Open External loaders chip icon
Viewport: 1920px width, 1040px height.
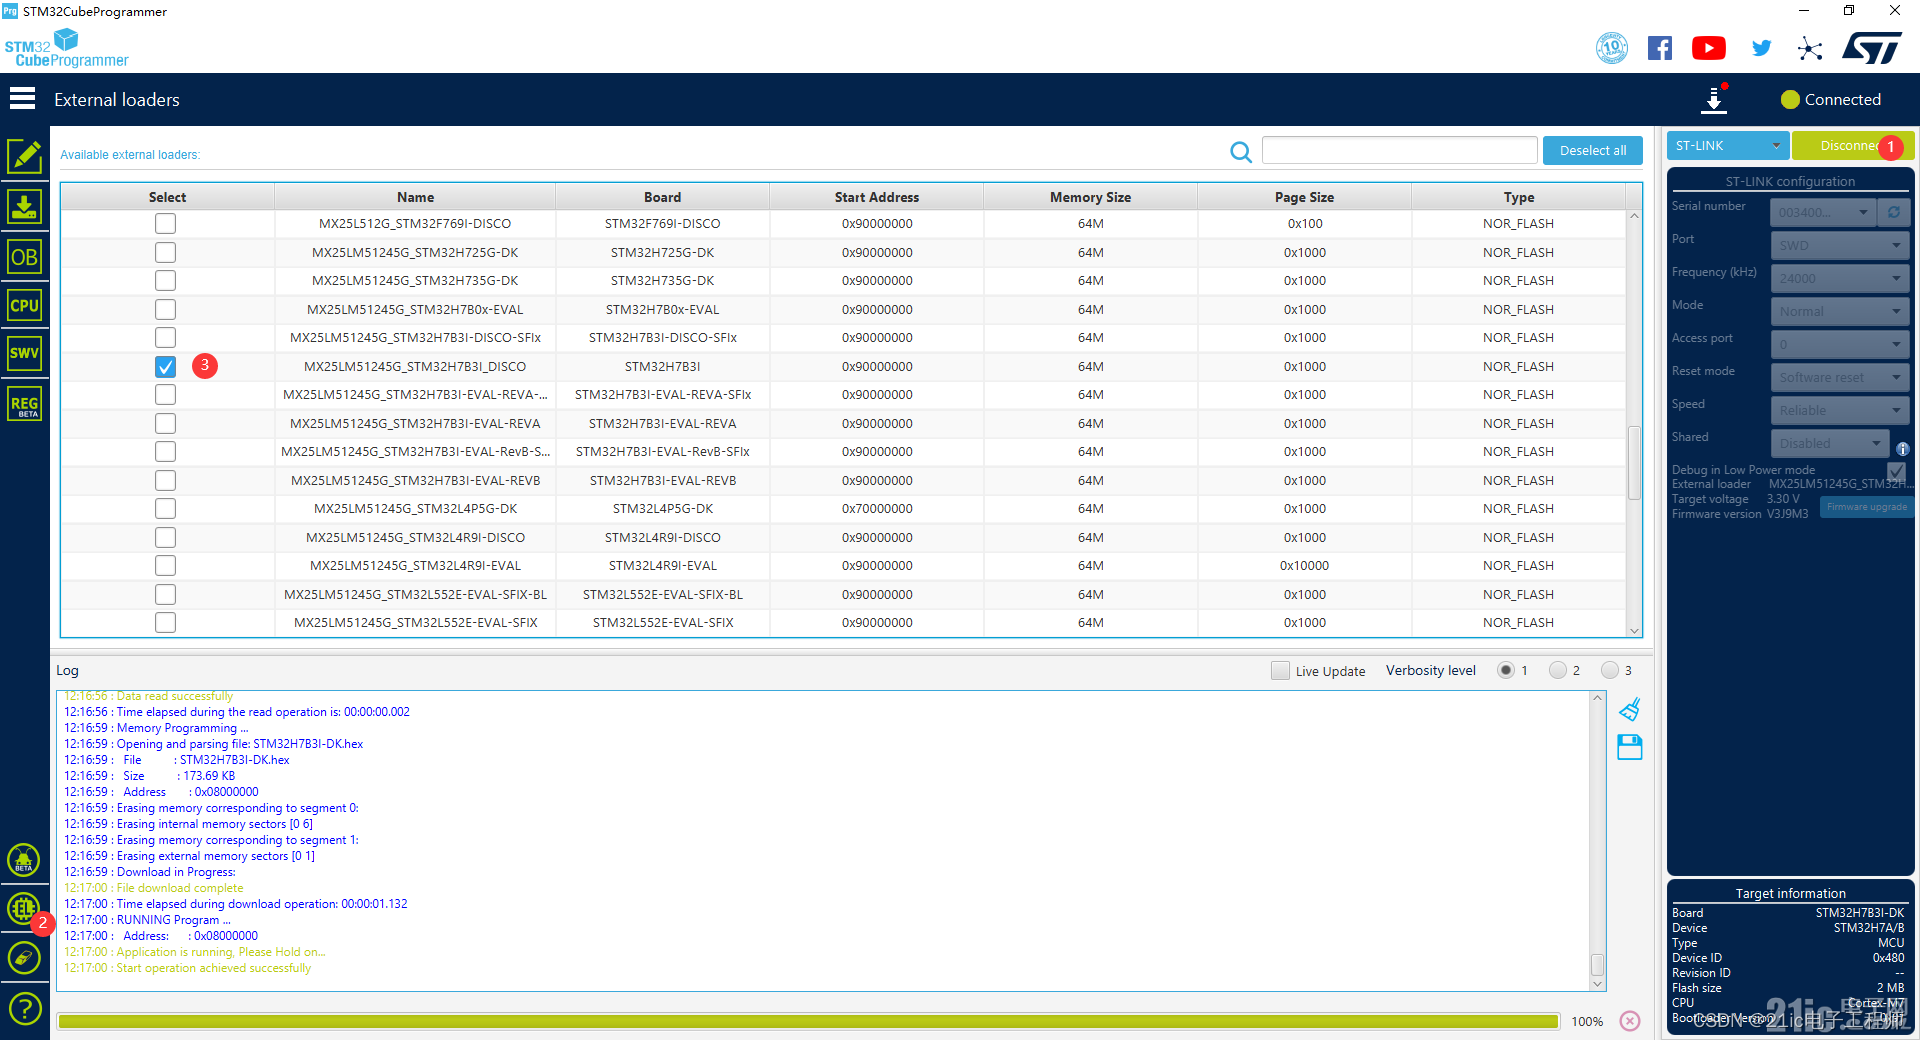pos(24,908)
